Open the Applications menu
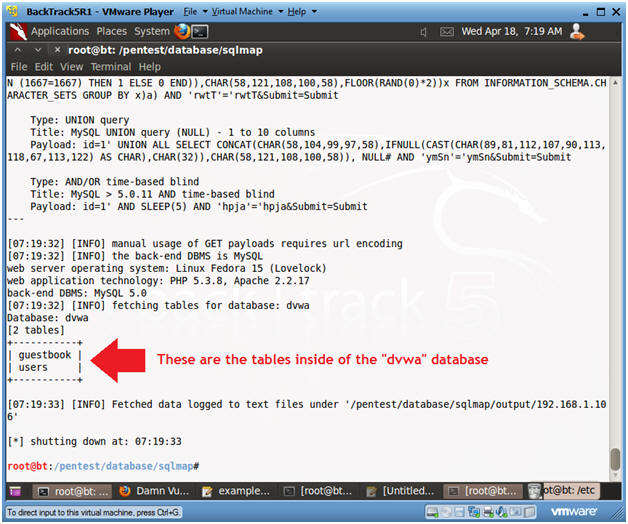This screenshot has height=524, width=628. [x=60, y=31]
